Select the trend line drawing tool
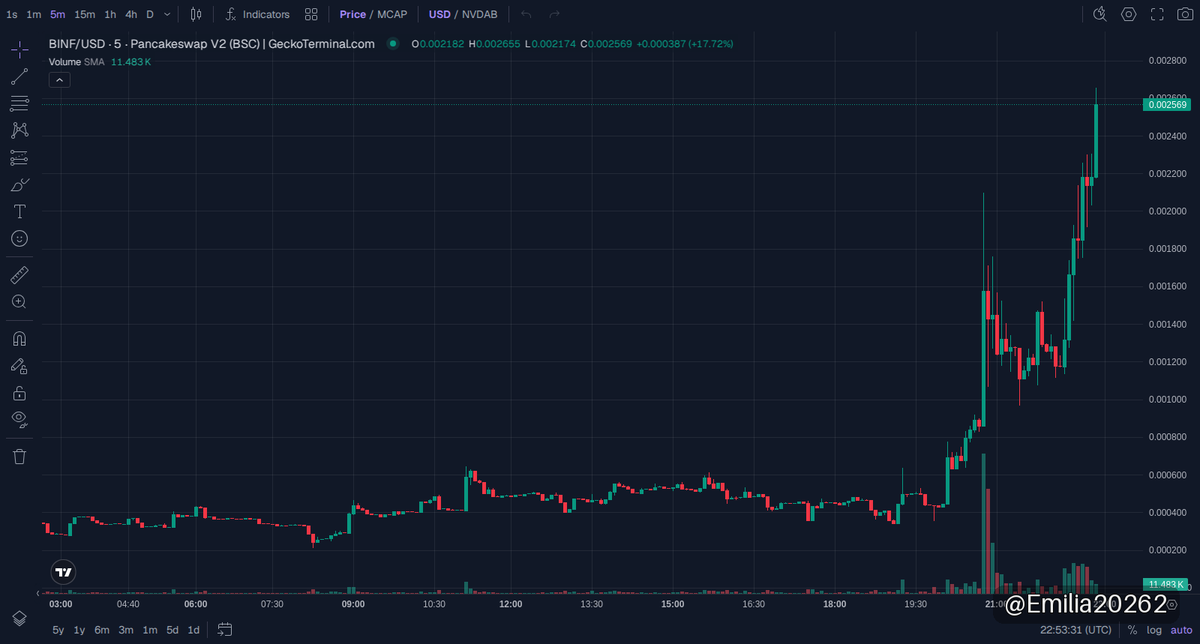Viewport: 1200px width, 644px height. click(x=19, y=76)
